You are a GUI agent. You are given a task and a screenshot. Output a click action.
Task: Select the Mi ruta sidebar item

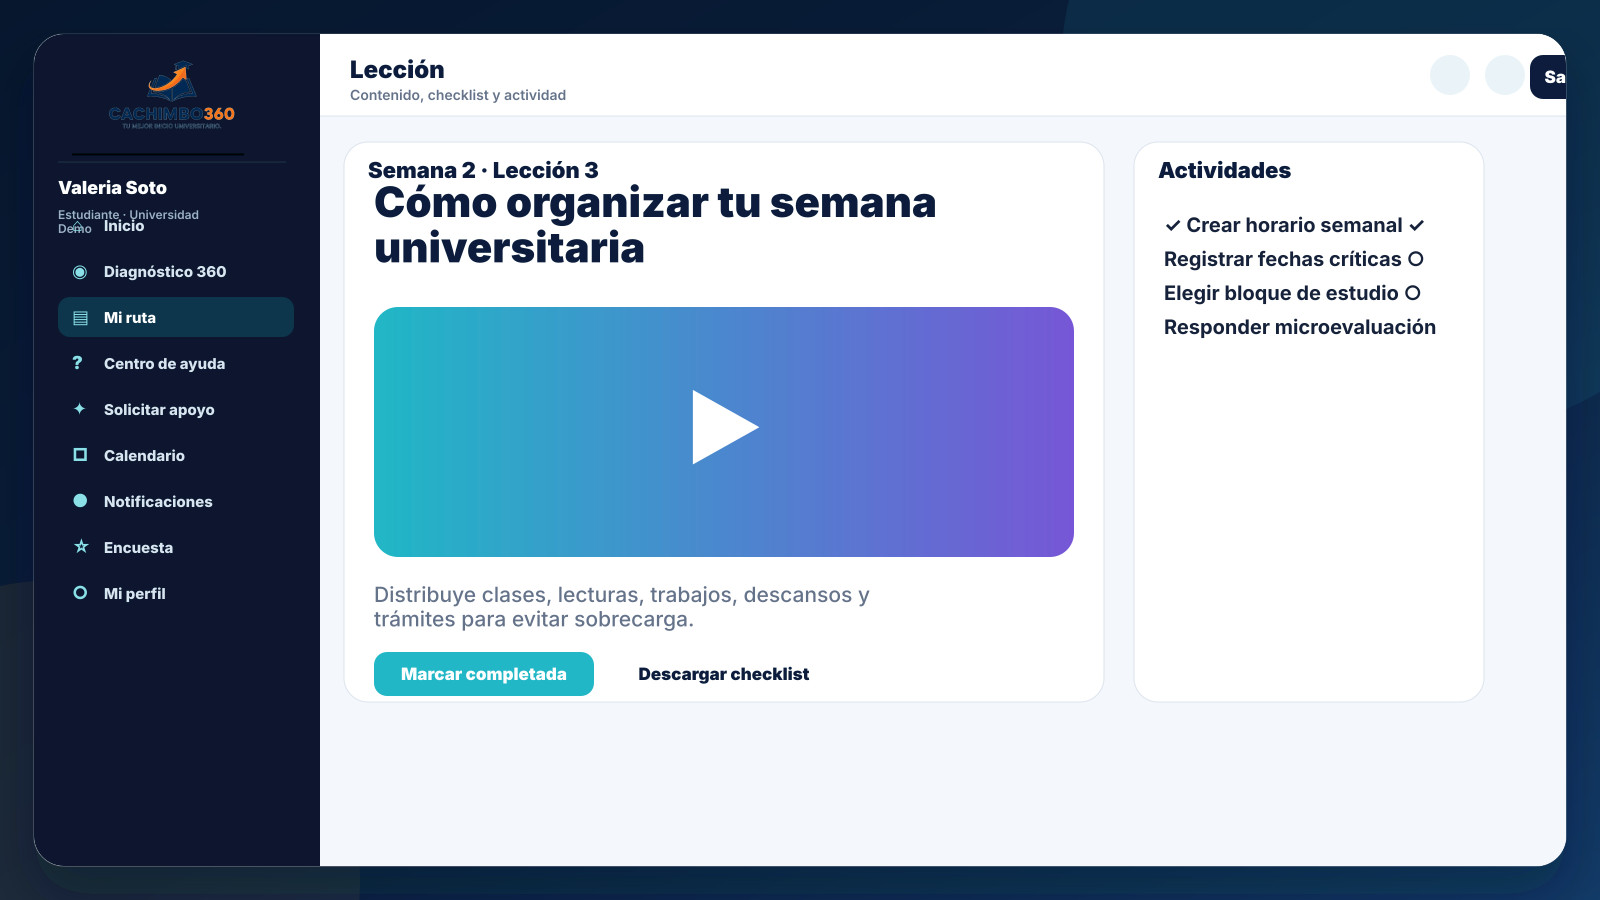coord(176,317)
